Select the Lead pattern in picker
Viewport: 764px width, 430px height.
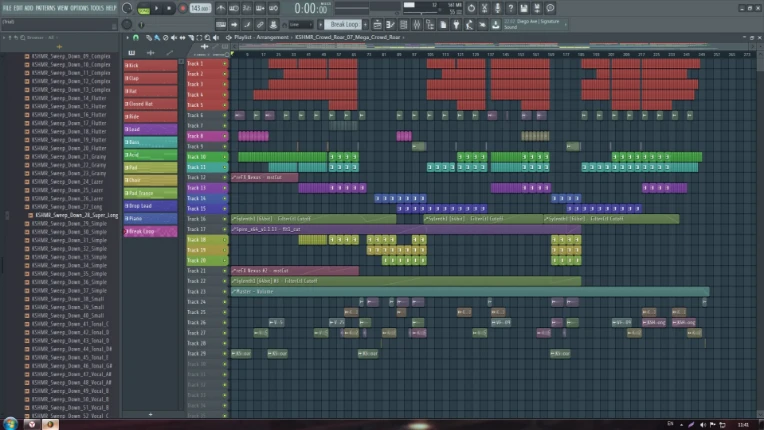(151, 129)
